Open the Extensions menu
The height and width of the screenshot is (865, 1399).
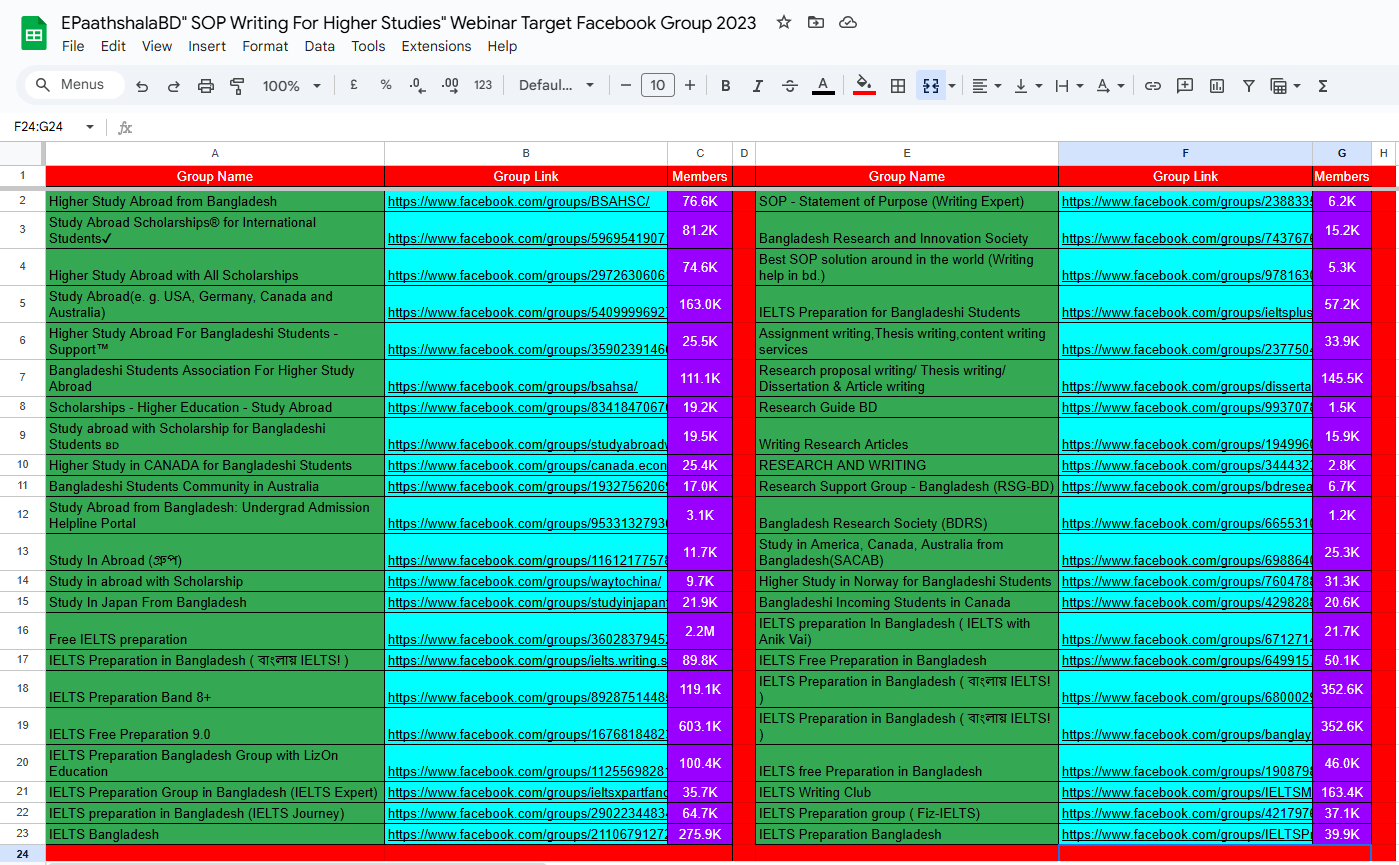[436, 46]
